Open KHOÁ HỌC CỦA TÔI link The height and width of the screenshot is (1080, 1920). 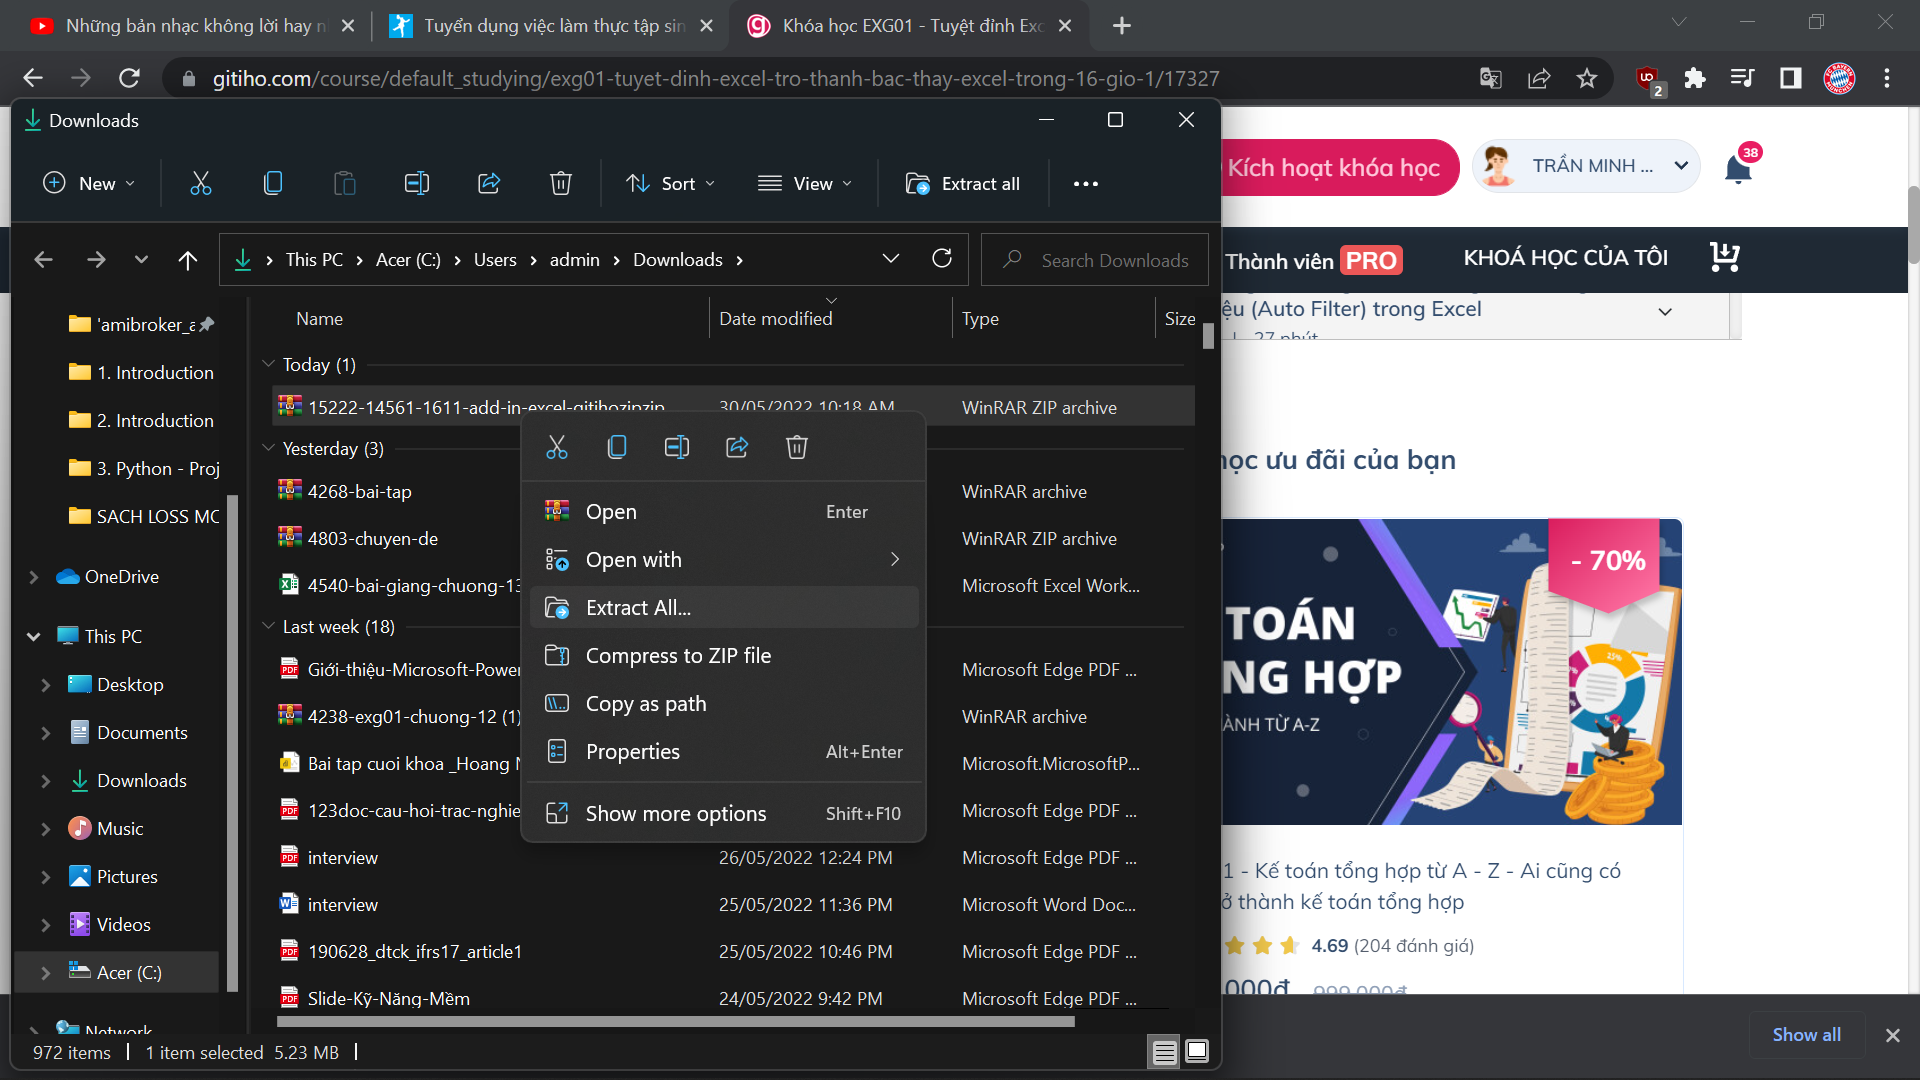1565,258
